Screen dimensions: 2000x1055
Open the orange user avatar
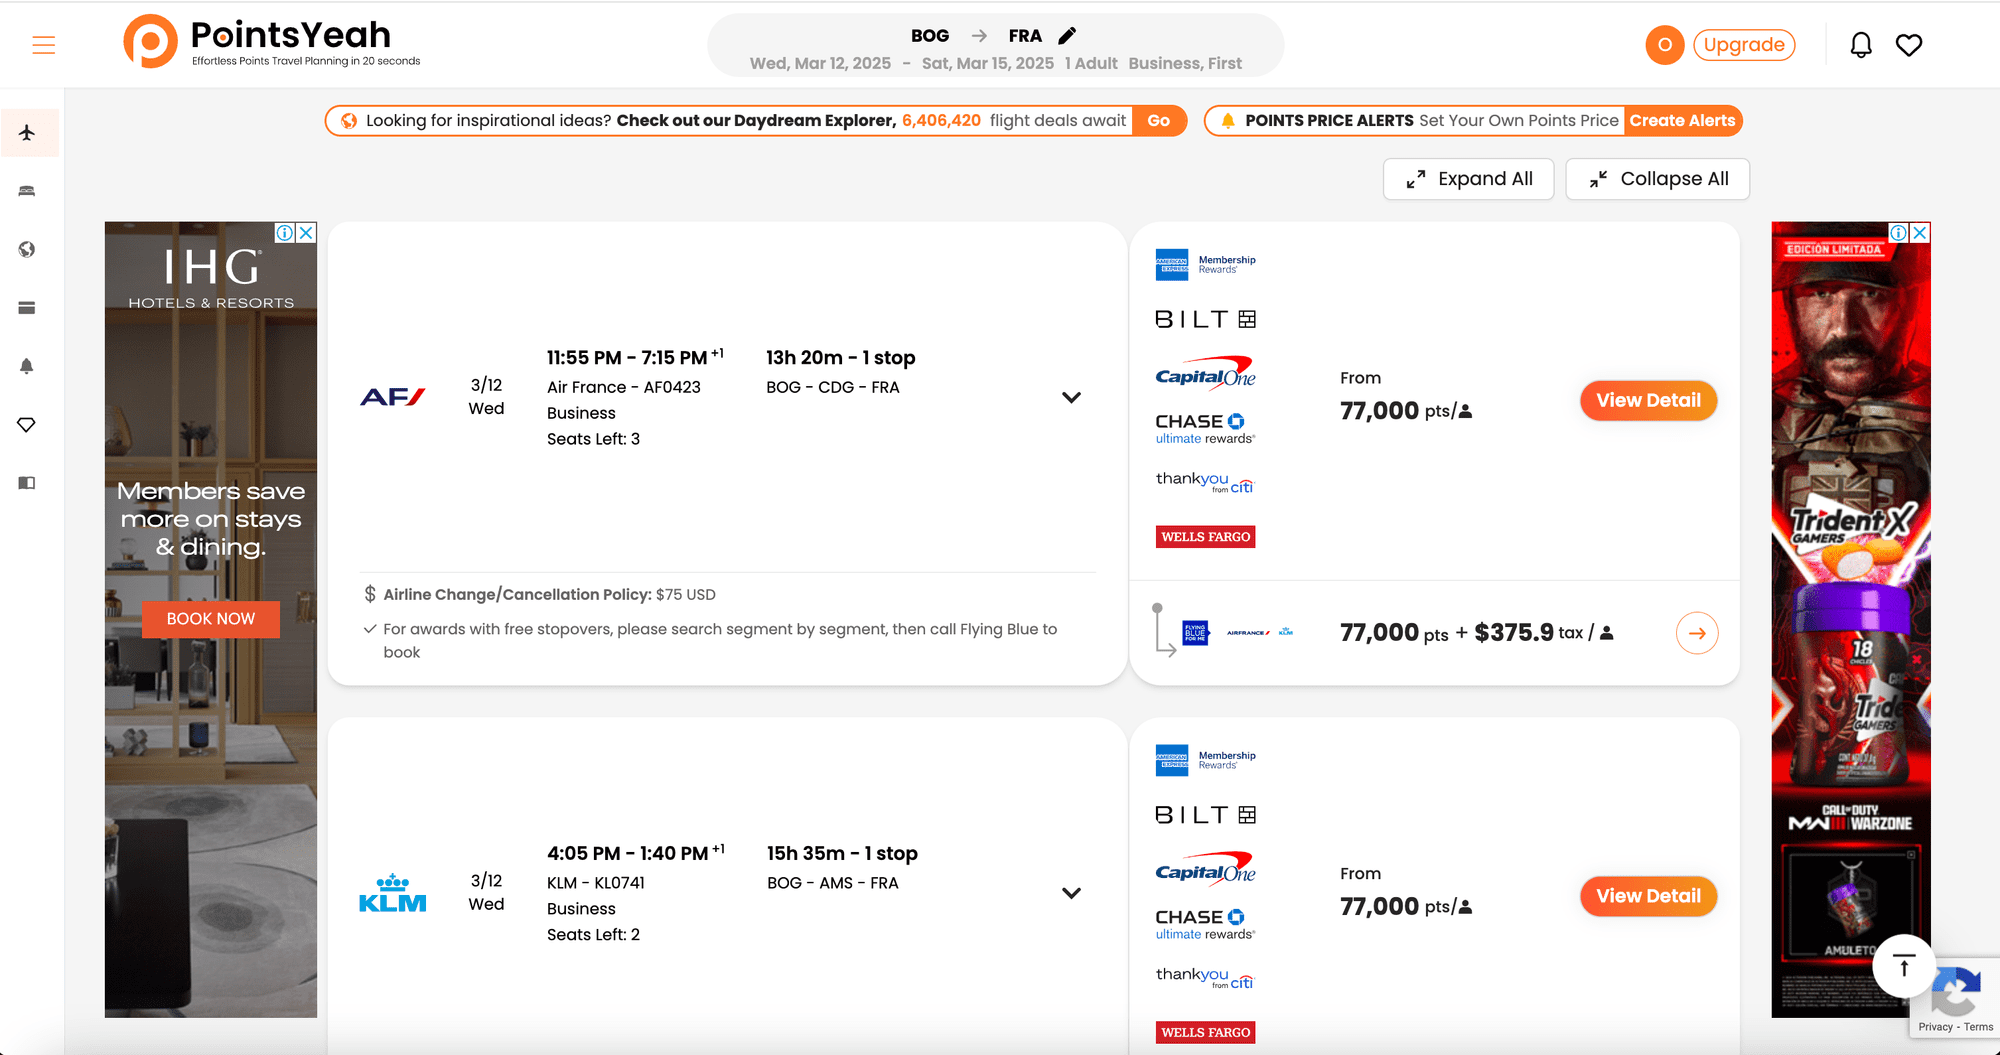point(1664,45)
